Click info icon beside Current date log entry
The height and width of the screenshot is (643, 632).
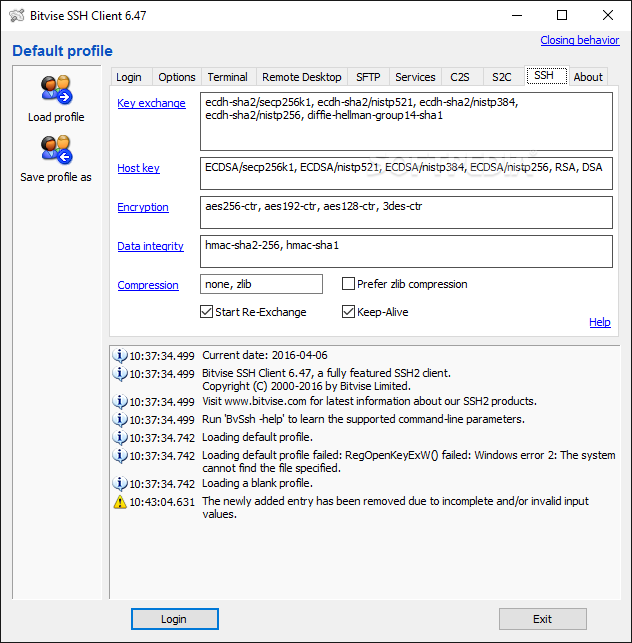(120, 356)
